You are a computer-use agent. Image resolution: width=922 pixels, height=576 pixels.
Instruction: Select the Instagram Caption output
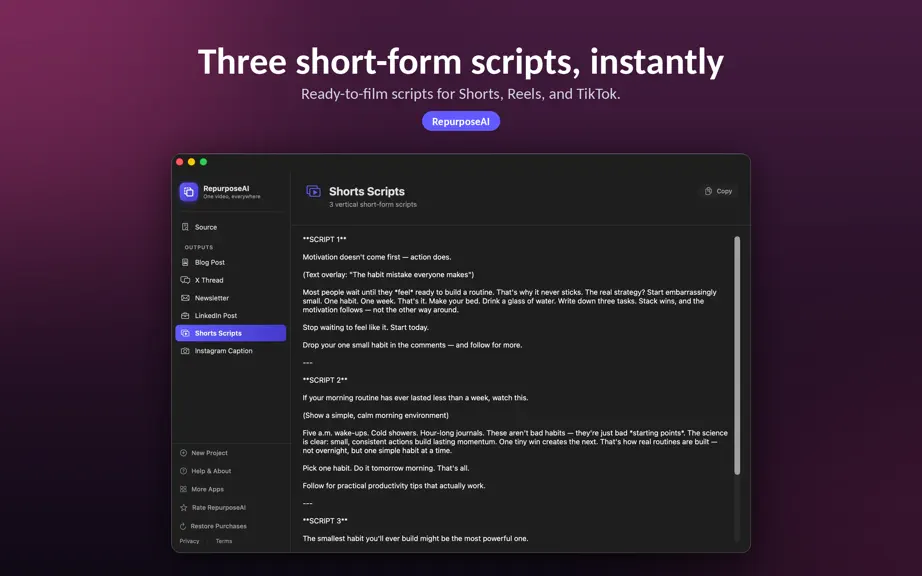(230, 351)
